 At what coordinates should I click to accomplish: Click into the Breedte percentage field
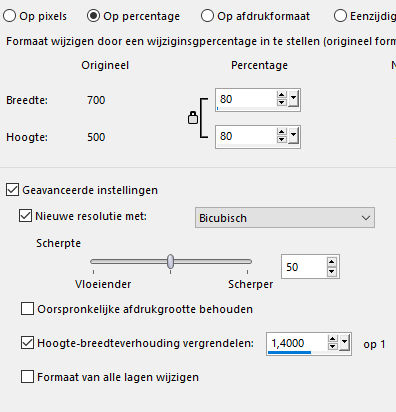(247, 99)
